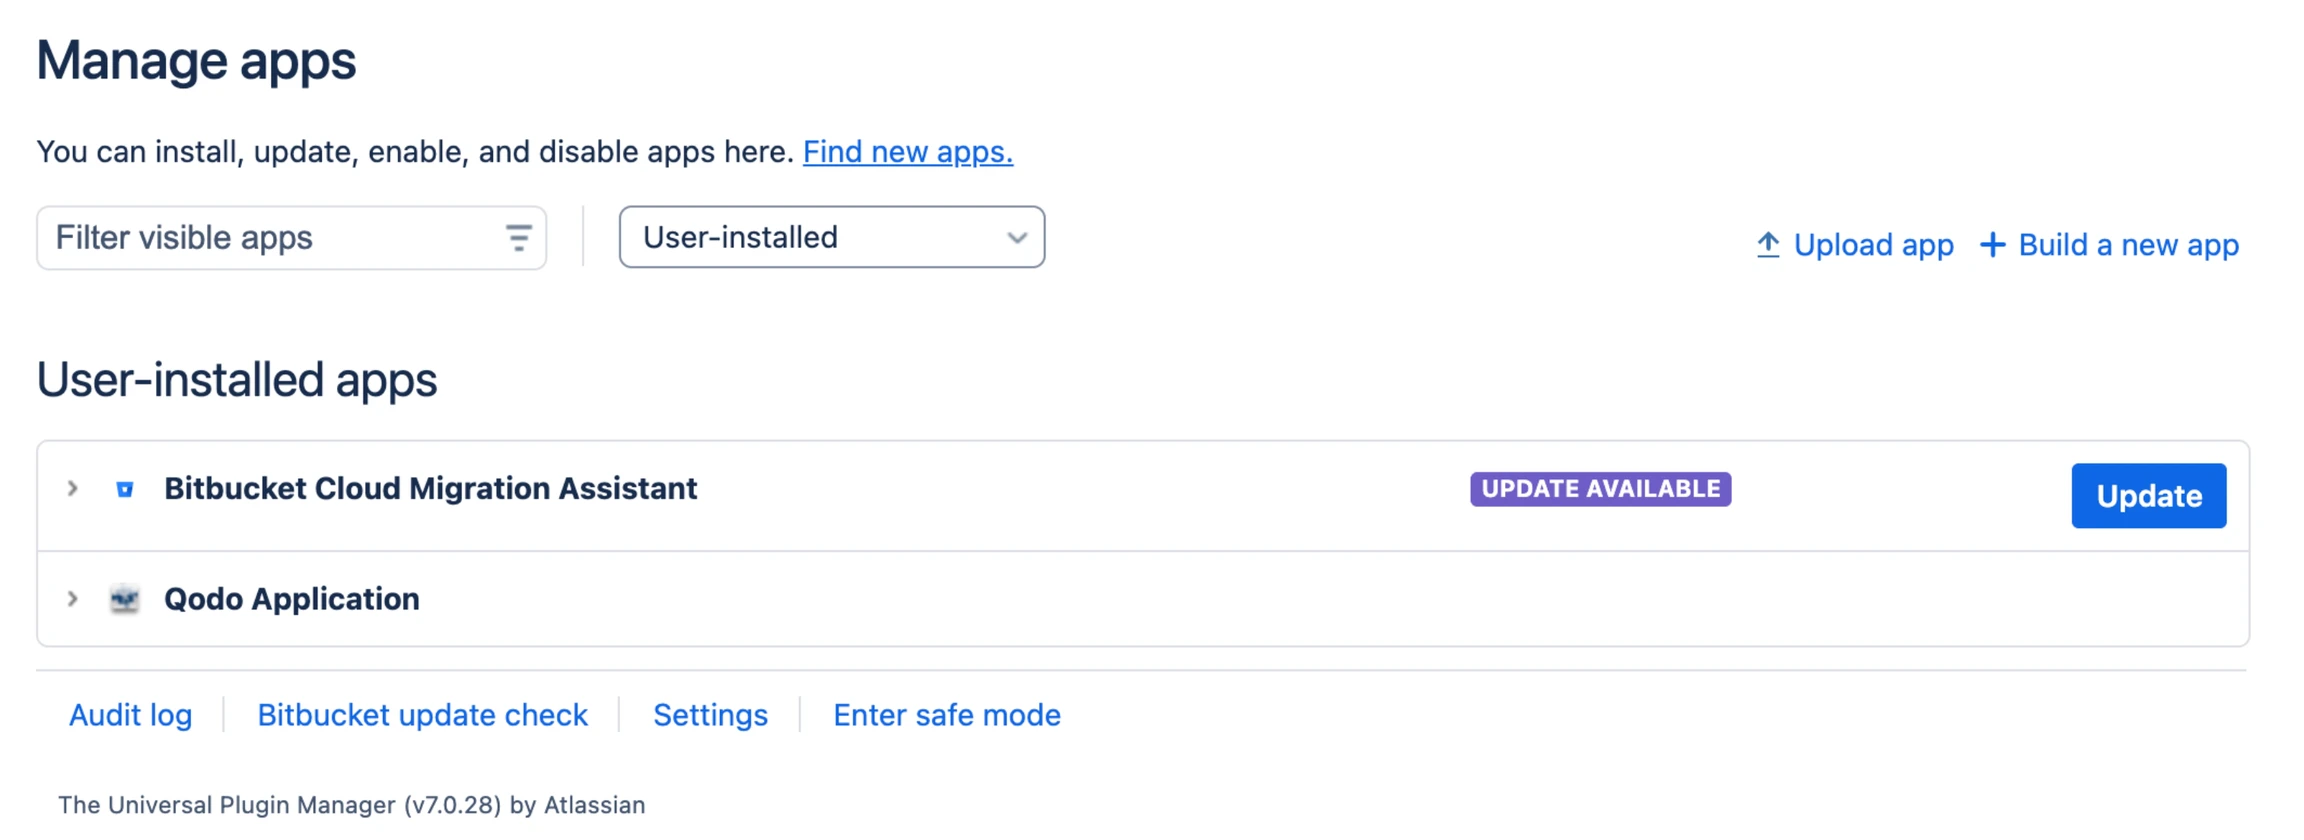The image size is (2304, 840).
Task: Open Find new apps
Action: tap(906, 152)
